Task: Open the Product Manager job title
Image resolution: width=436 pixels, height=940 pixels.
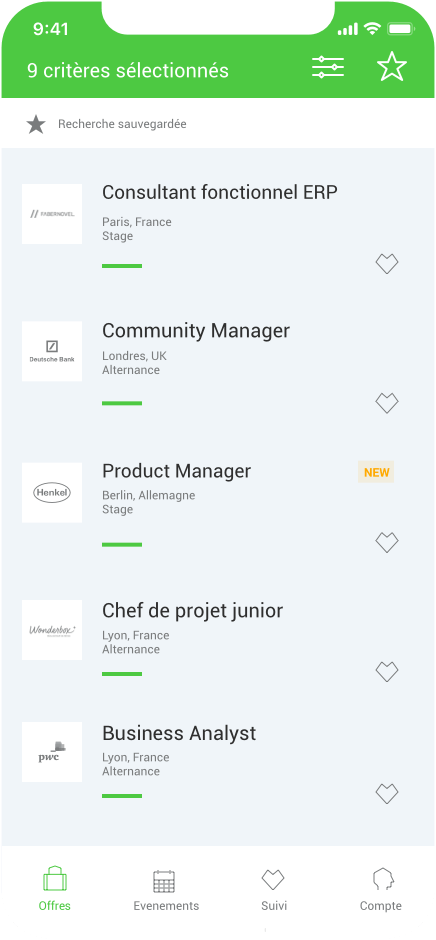Action: click(x=176, y=471)
